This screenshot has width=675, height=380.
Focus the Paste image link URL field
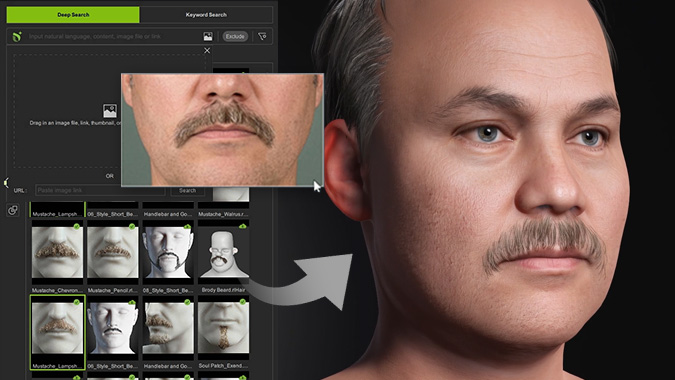[x=100, y=190]
